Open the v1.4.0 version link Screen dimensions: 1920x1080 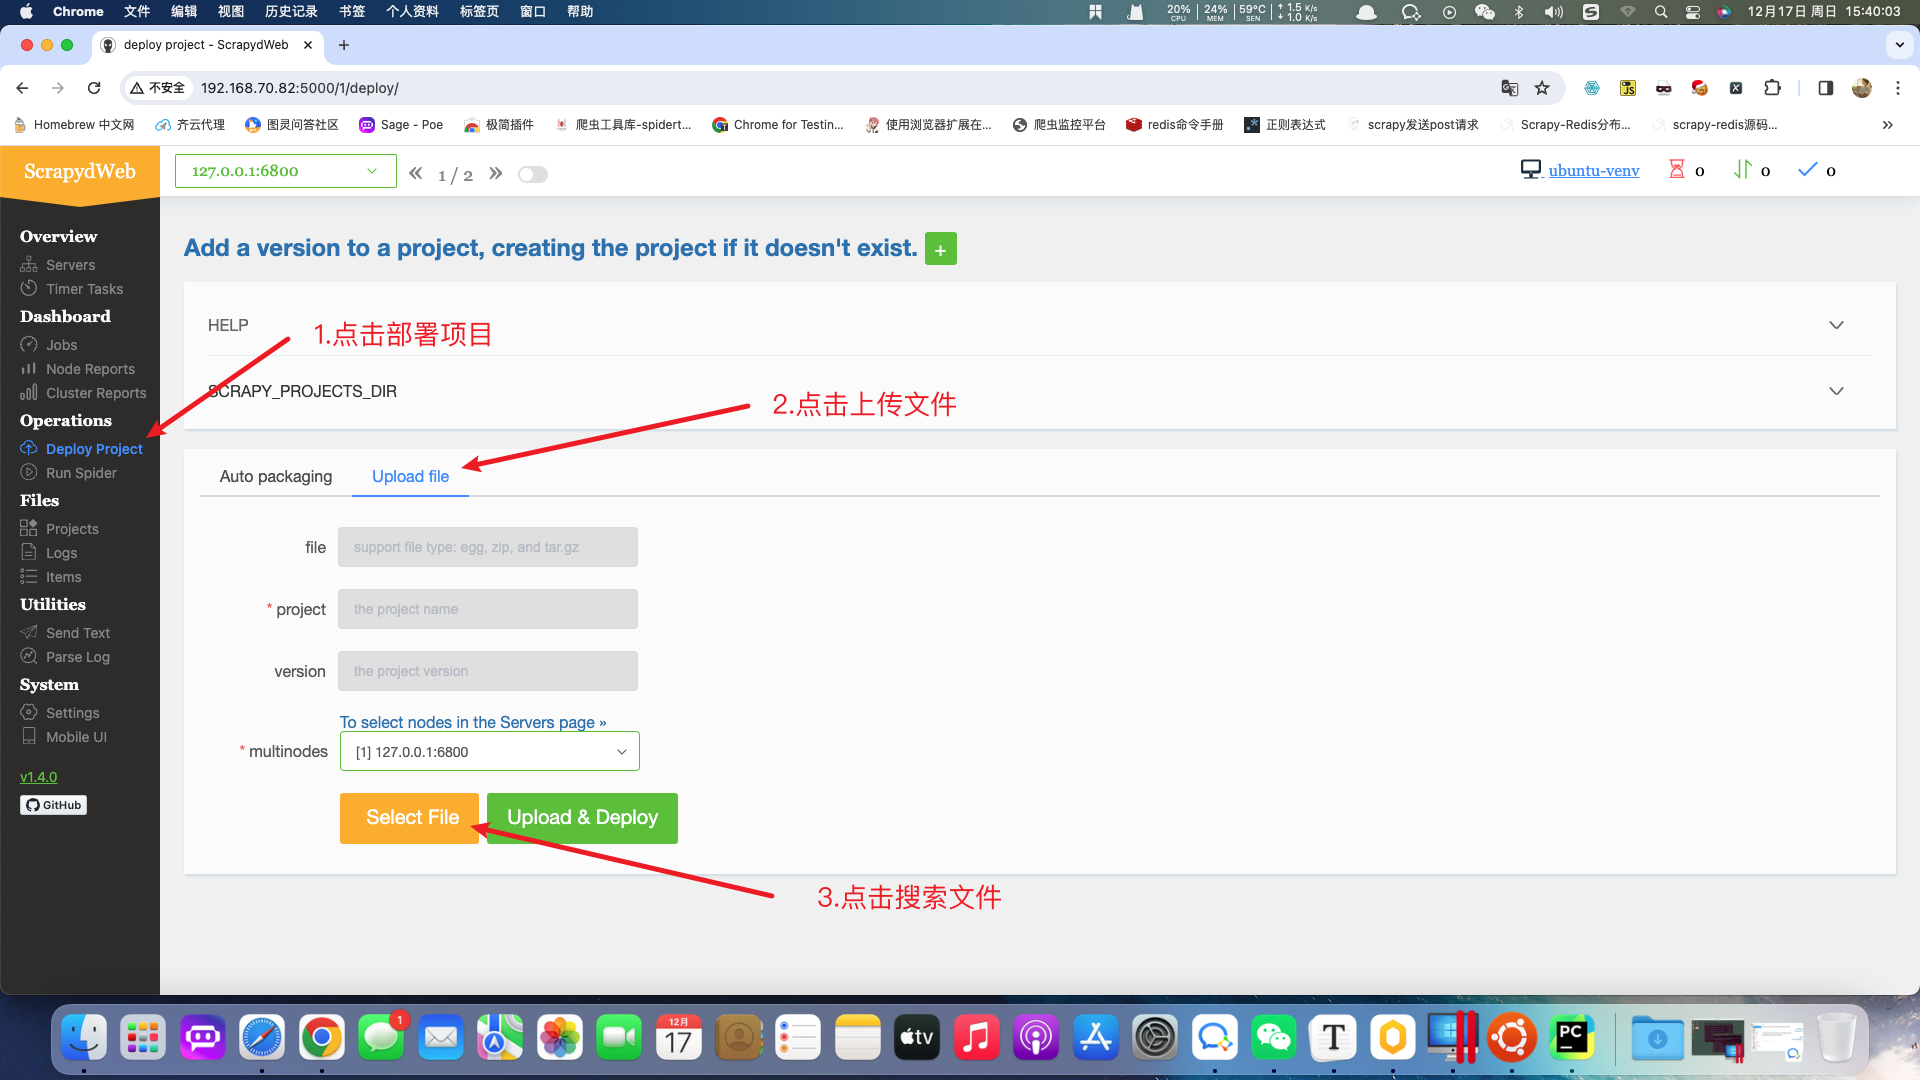[x=39, y=777]
